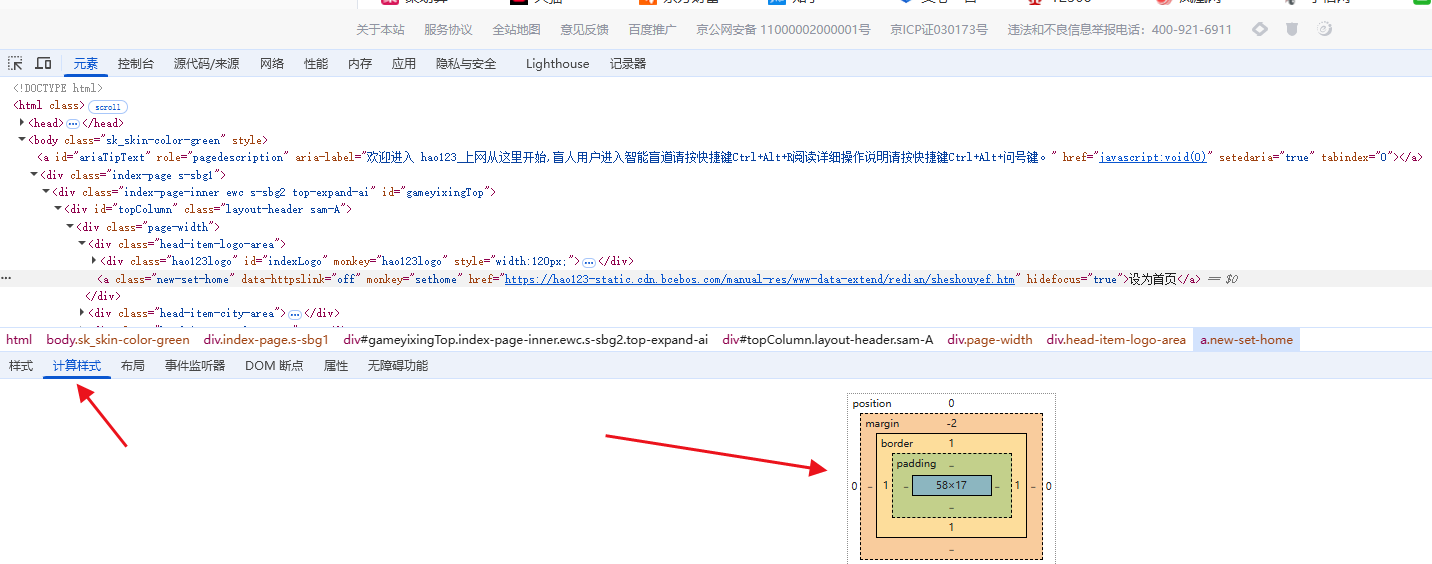This screenshot has height=564, width=1432.
Task: Select div.head-item-logo-area breadcrumb
Action: [x=1116, y=340]
